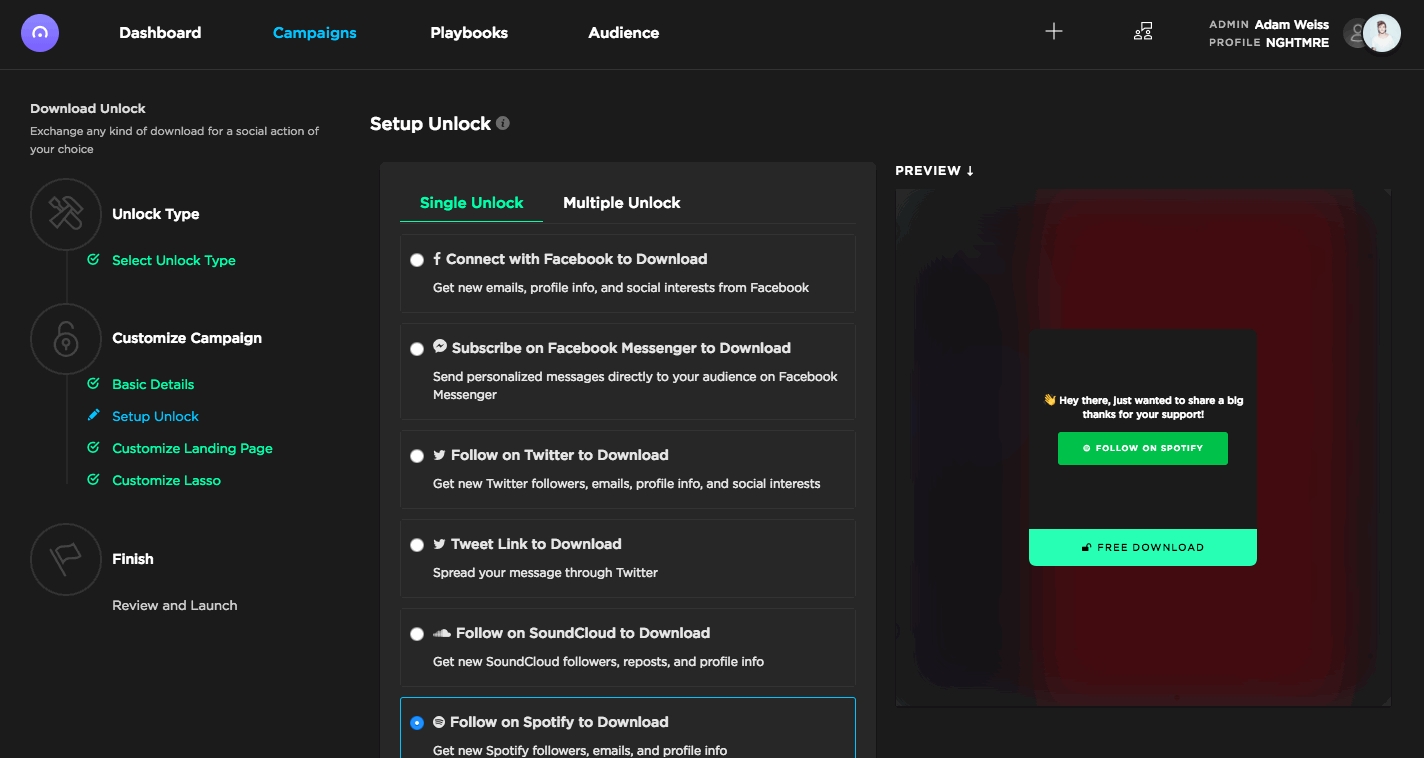Click the Finish heading

(x=133, y=559)
